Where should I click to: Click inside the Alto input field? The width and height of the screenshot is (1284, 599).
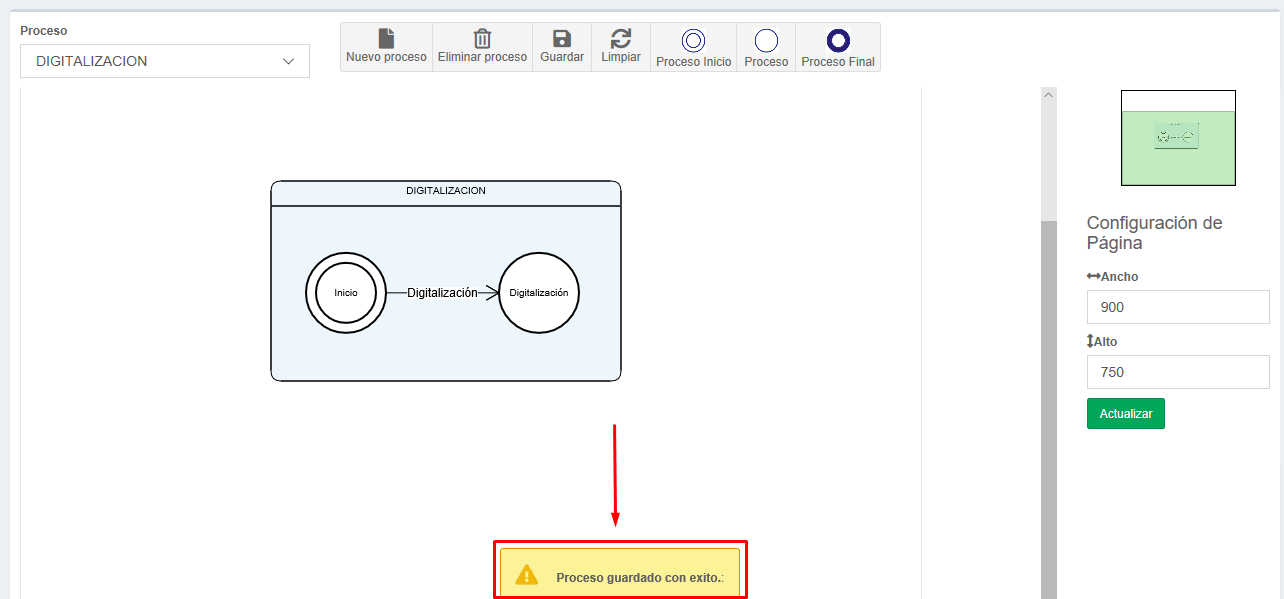(x=1178, y=372)
